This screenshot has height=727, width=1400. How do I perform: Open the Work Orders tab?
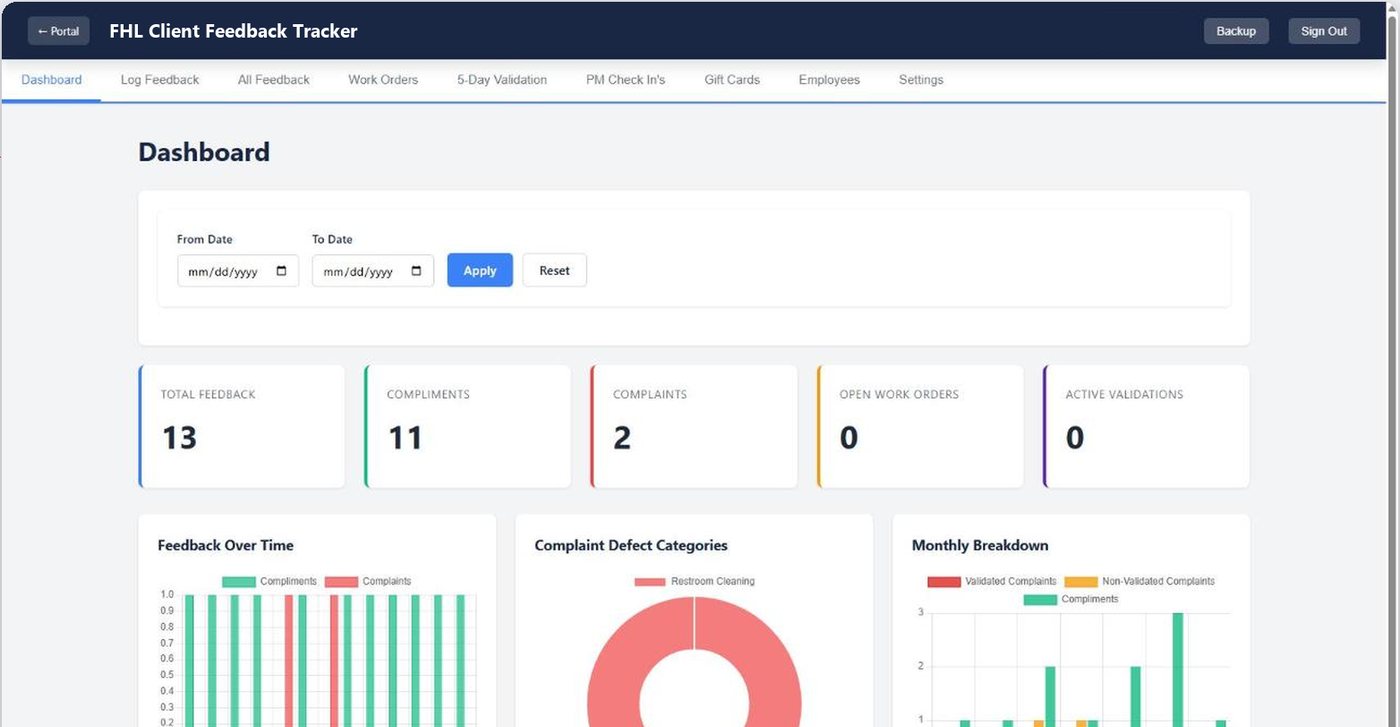click(383, 80)
